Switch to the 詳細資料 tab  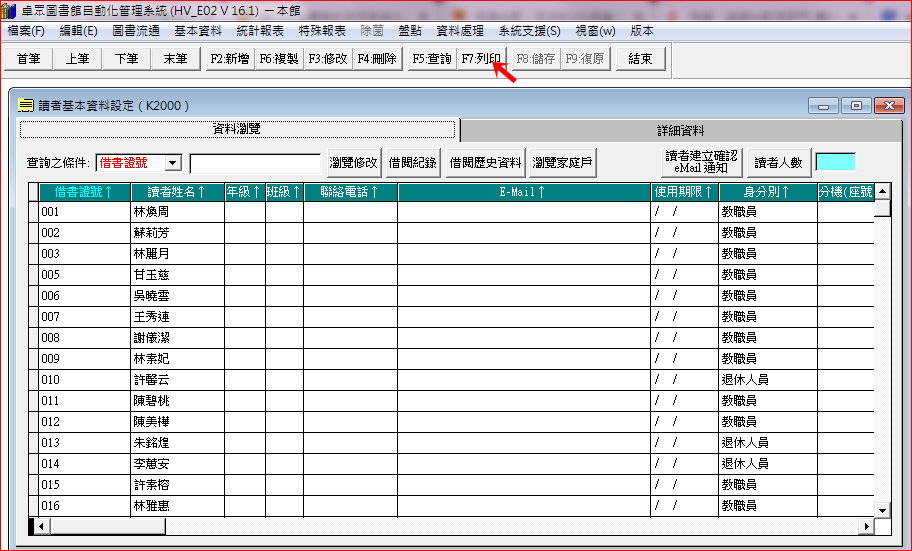tap(681, 131)
